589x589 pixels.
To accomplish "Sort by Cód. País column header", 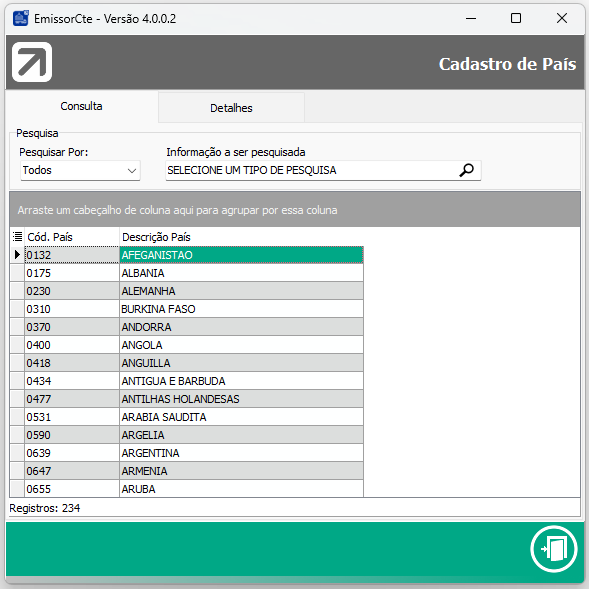I will click(72, 237).
